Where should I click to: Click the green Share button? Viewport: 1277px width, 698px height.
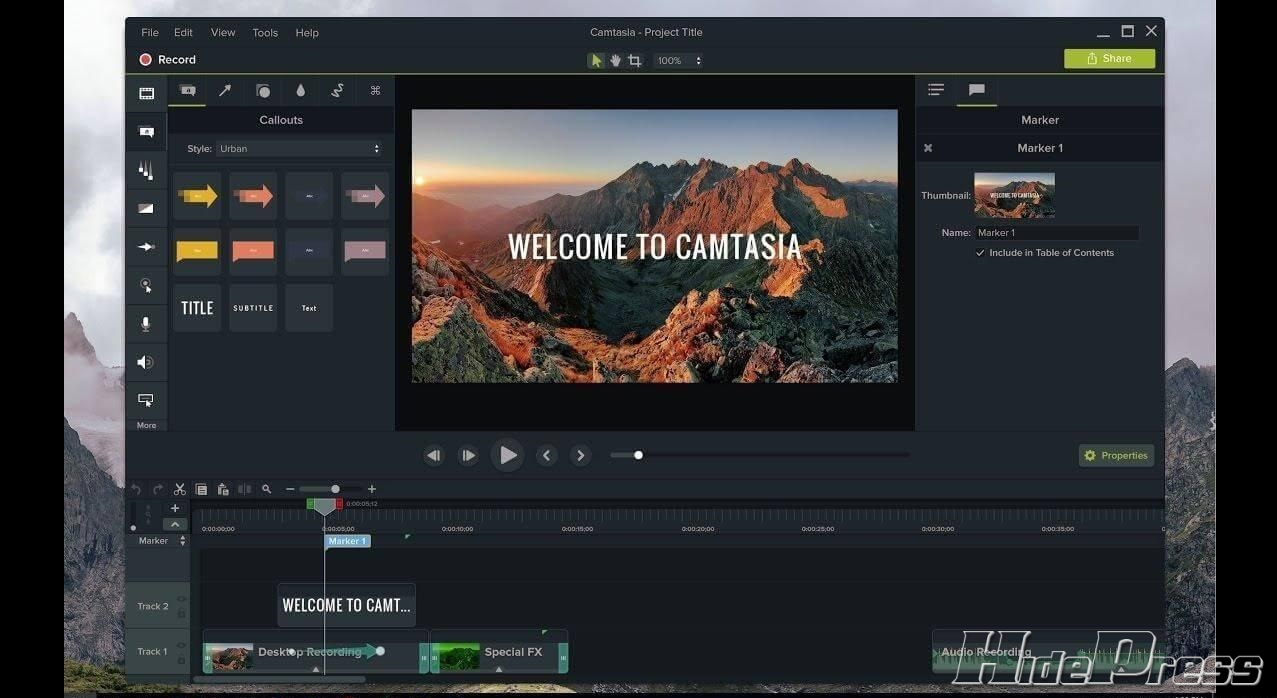pyautogui.click(x=1109, y=59)
